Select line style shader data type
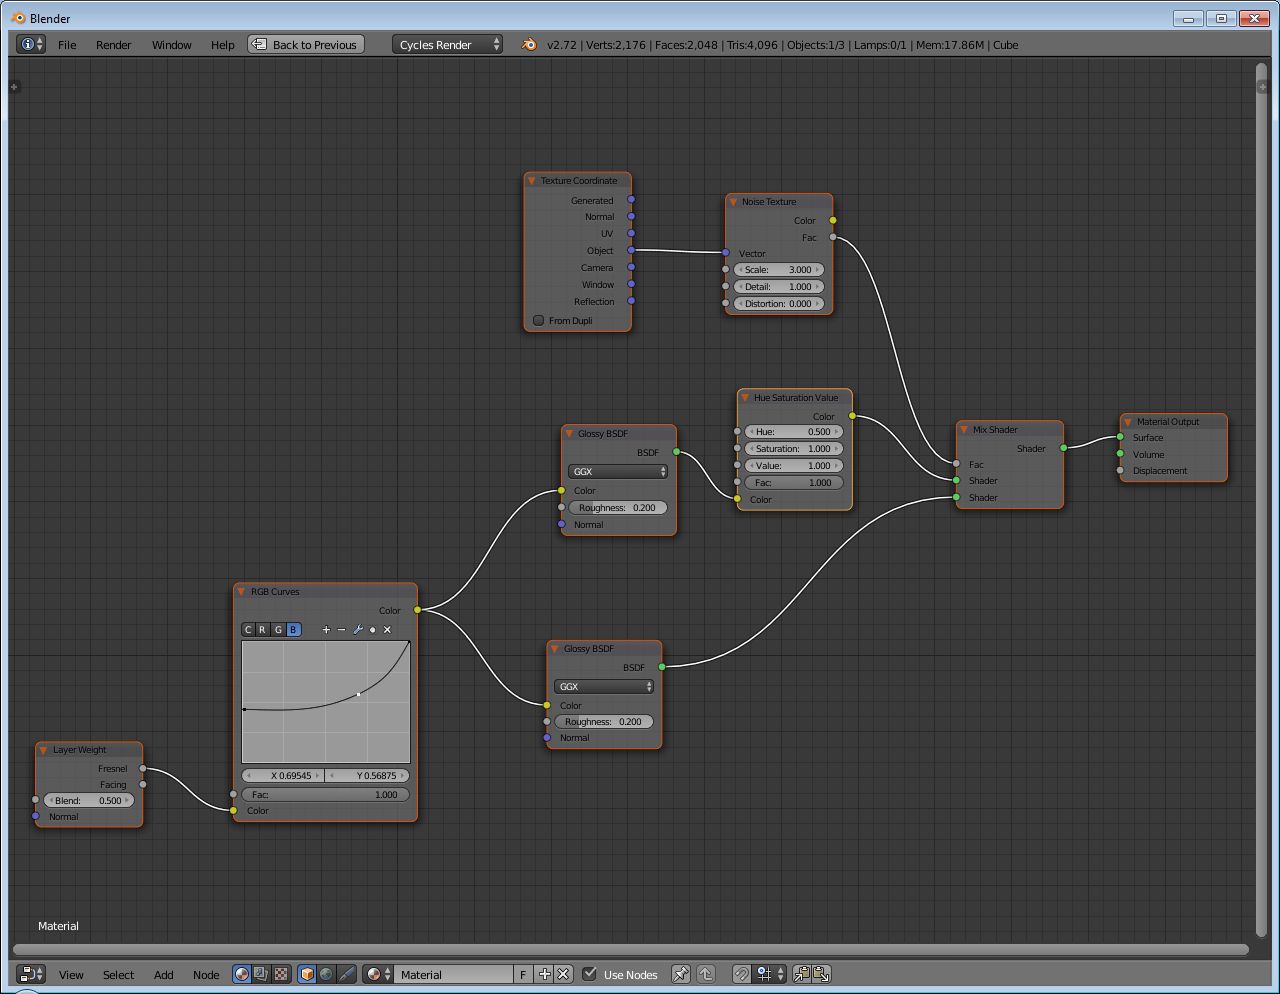1280x994 pixels. (x=346, y=974)
